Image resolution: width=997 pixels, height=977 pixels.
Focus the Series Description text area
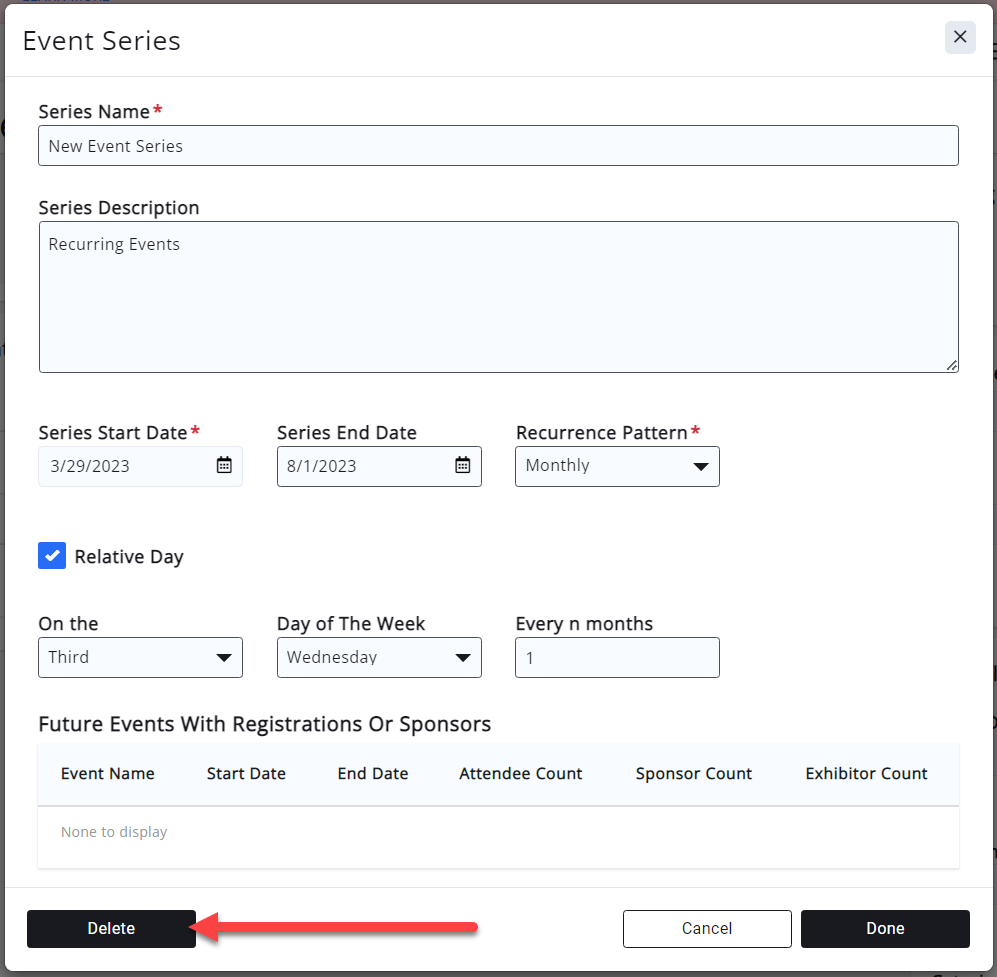[x=498, y=297]
